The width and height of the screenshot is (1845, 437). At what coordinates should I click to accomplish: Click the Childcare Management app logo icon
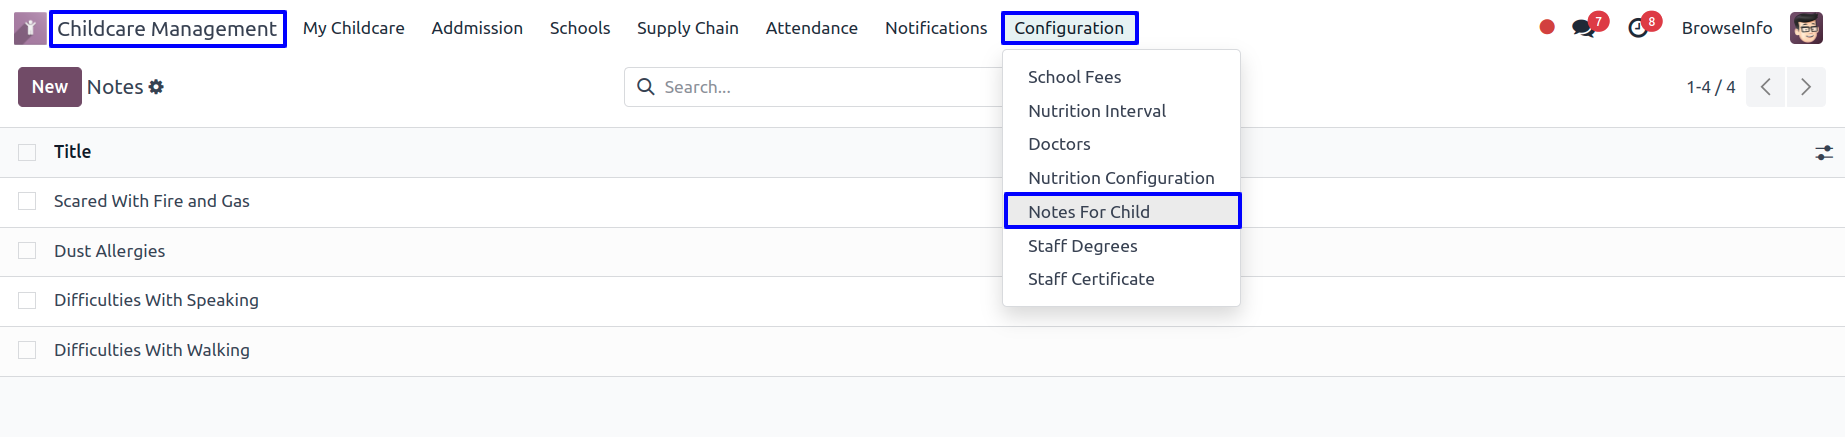[x=30, y=28]
